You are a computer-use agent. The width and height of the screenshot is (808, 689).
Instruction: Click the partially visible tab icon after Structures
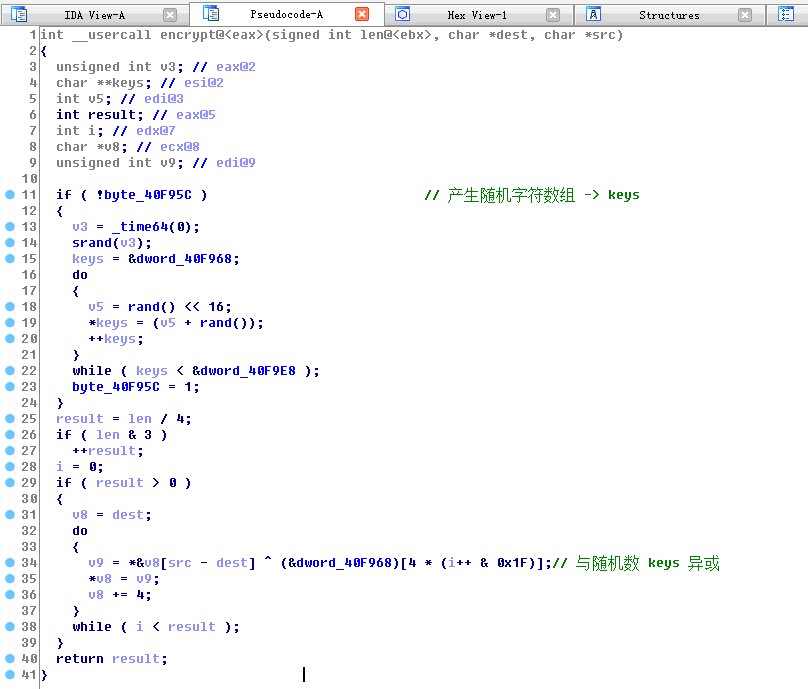pyautogui.click(x=786, y=14)
